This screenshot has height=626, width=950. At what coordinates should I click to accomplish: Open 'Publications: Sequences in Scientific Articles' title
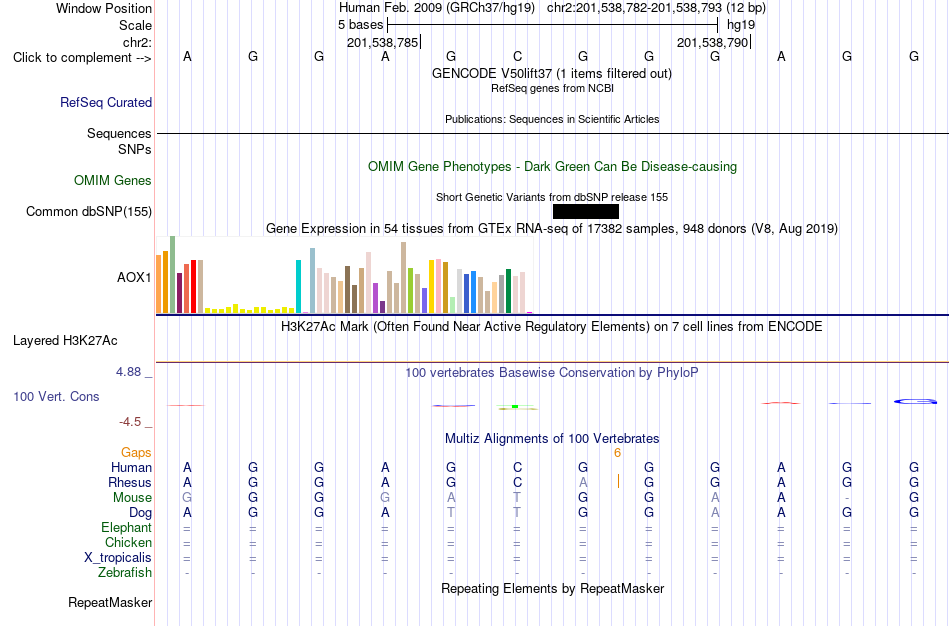coord(552,119)
